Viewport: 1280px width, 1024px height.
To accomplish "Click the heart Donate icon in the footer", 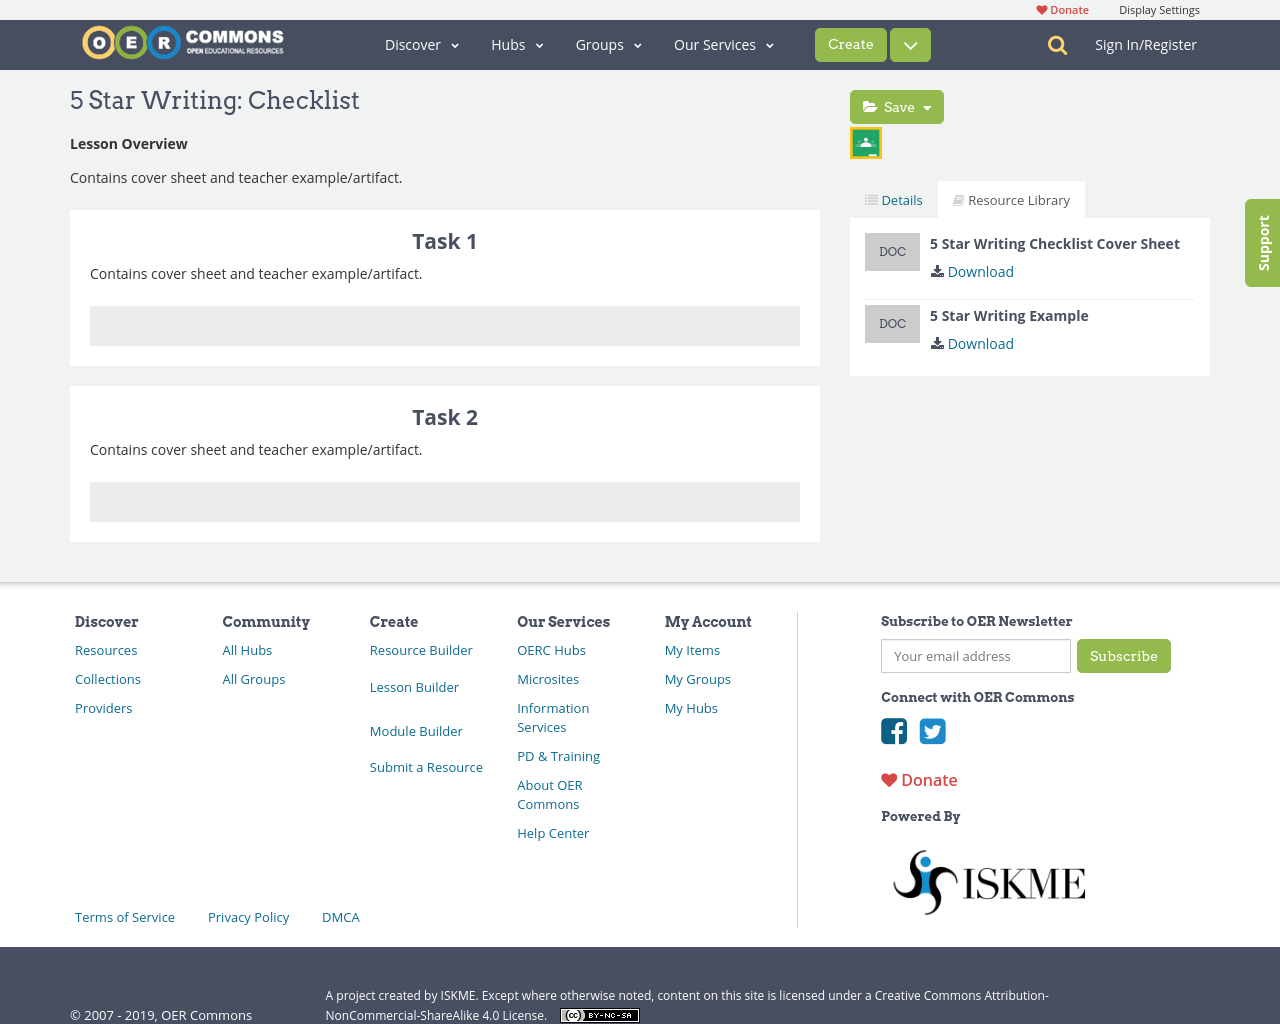I will (890, 779).
